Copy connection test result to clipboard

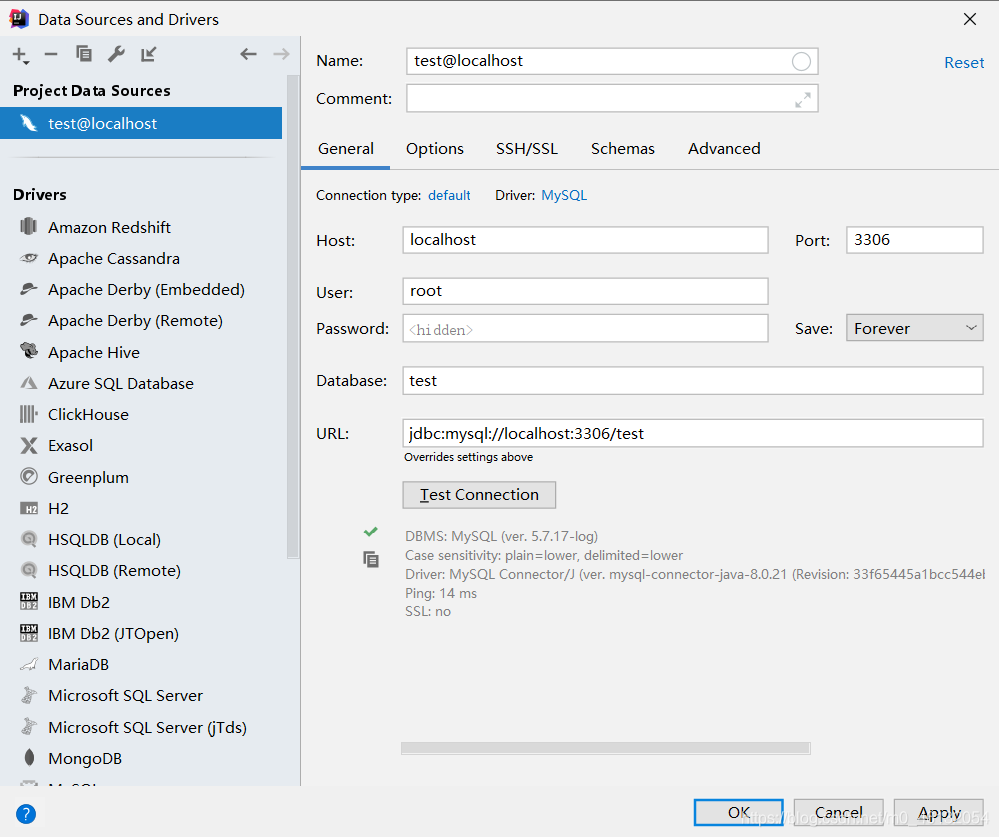coord(371,559)
